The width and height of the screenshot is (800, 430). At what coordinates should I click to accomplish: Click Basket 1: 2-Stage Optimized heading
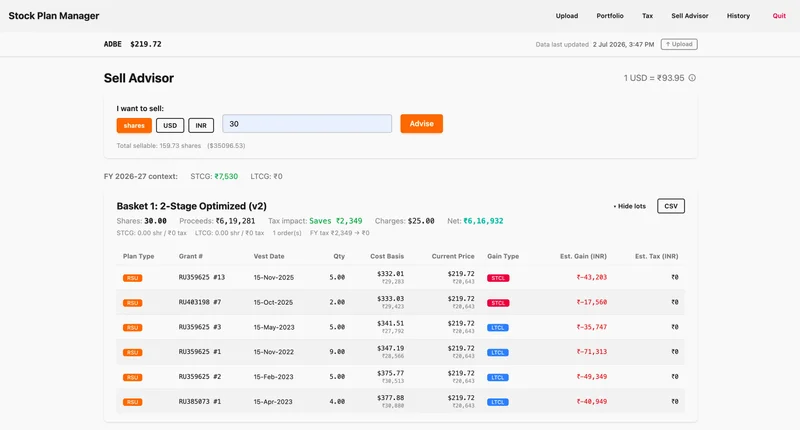pos(191,206)
